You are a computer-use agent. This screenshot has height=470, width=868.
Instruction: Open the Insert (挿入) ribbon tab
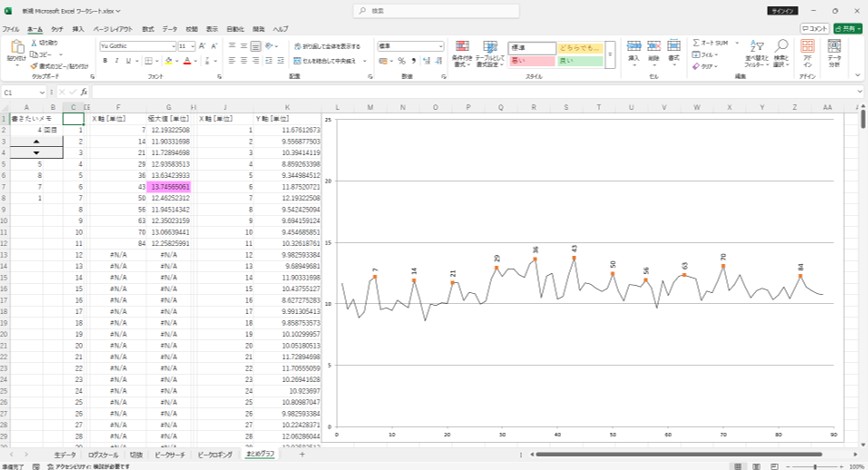(78, 29)
